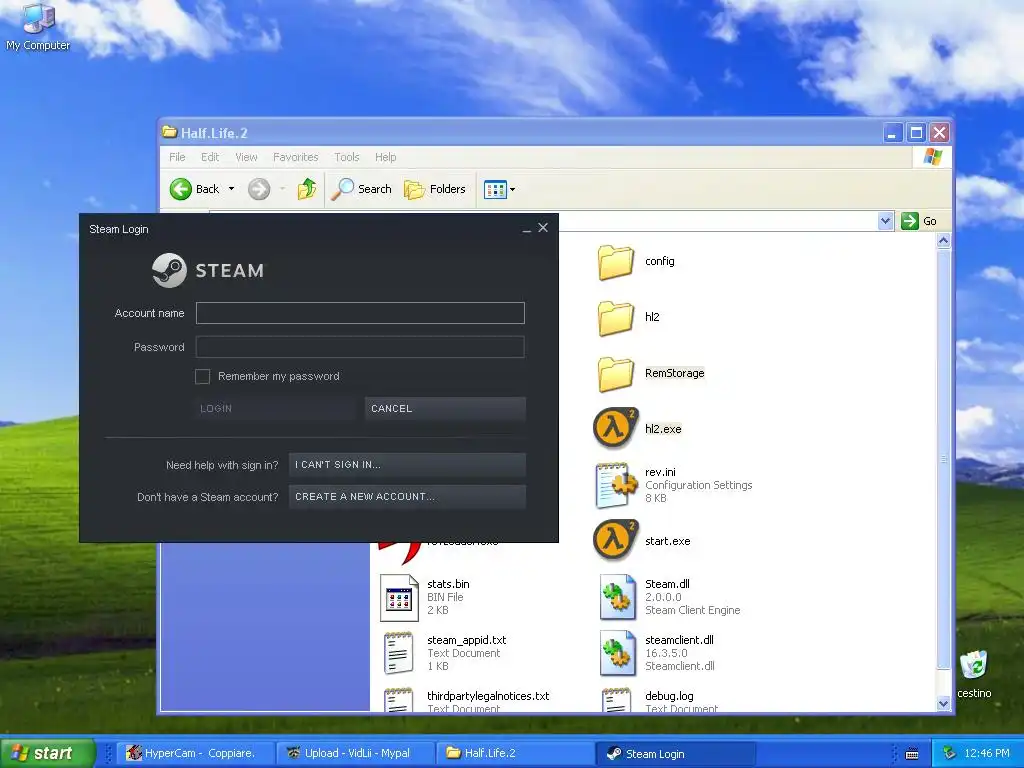Image resolution: width=1024 pixels, height=768 pixels.
Task: Click scroll up arrow in Explorer file list
Action: point(943,241)
